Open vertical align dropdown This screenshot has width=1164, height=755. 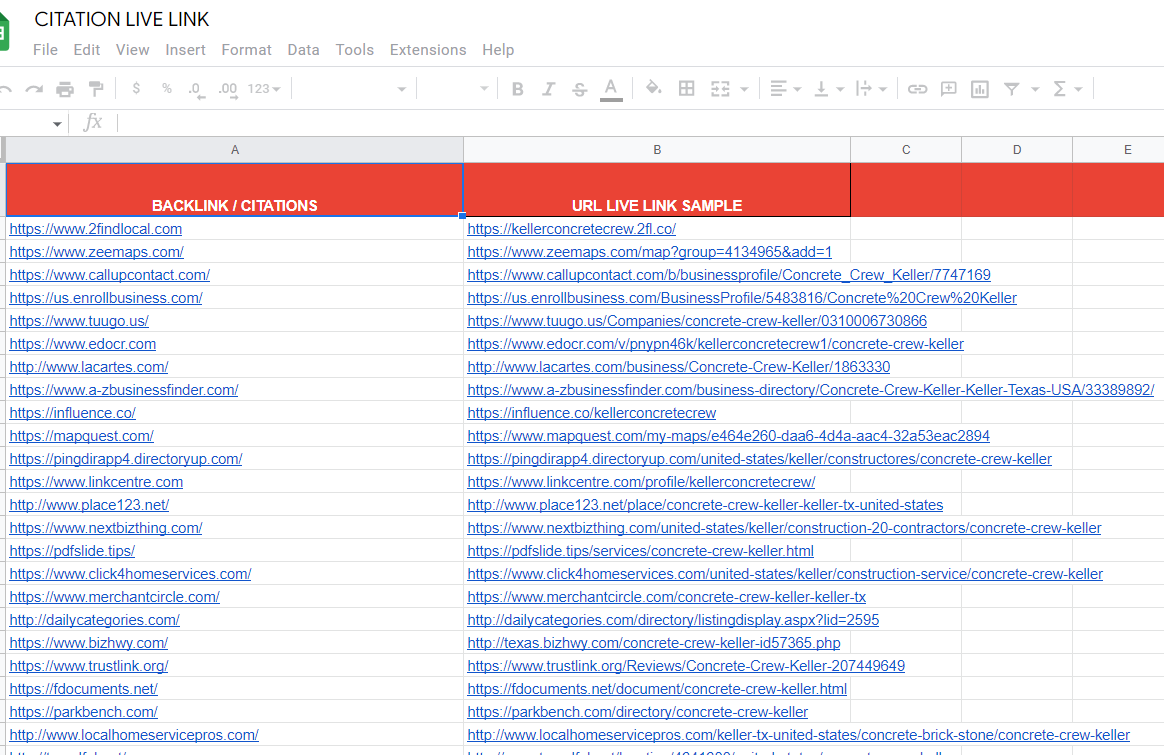[x=829, y=89]
